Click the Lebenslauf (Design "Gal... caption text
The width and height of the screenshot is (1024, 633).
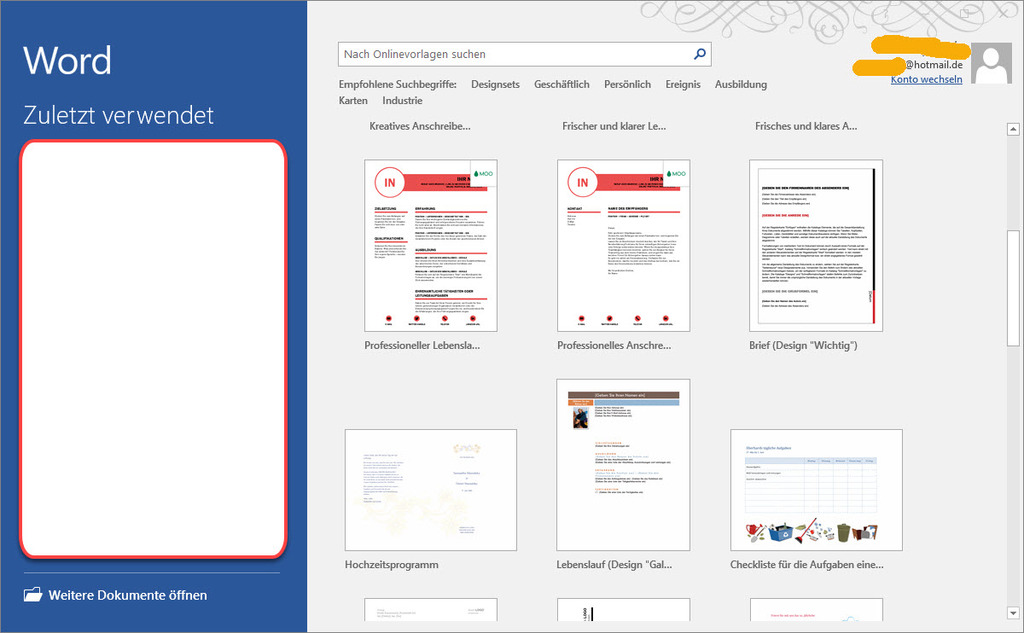[x=614, y=564]
